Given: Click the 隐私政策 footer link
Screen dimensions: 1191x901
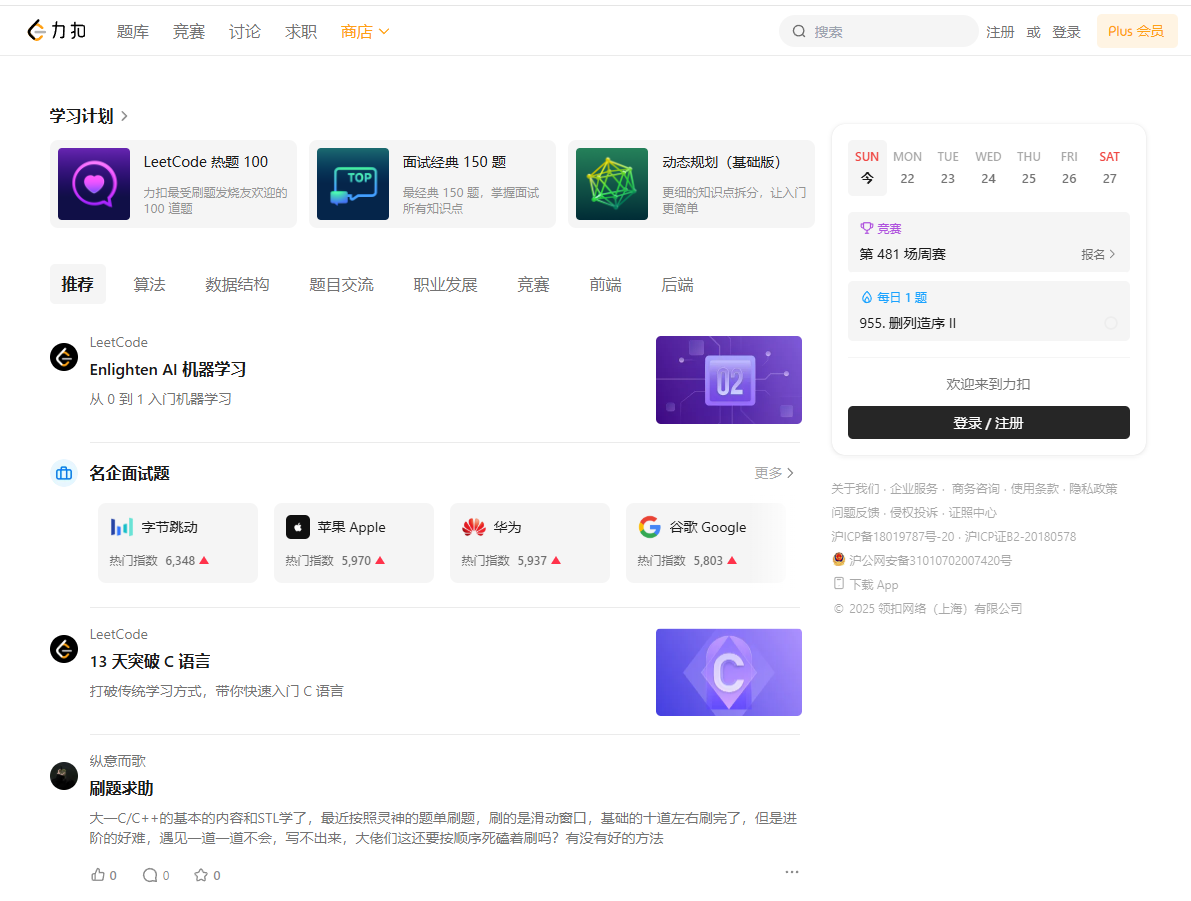Looking at the screenshot, I should click(x=1093, y=488).
